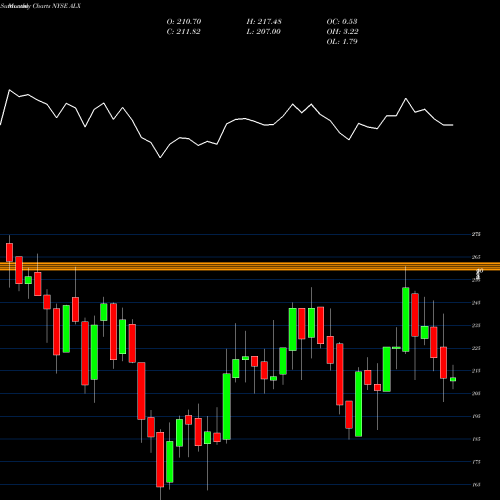Click the 'O: 210.70' open price value
This screenshot has height=500, width=500.
pyautogui.click(x=184, y=21)
